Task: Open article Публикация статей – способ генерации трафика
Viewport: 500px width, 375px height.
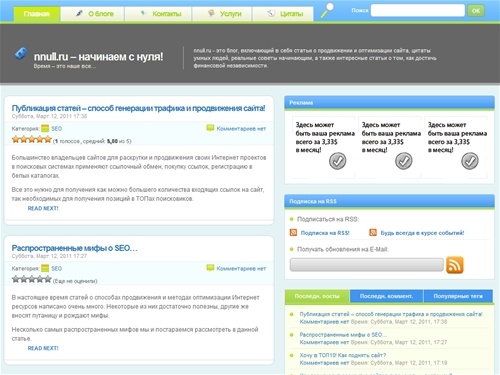Action: (x=138, y=108)
